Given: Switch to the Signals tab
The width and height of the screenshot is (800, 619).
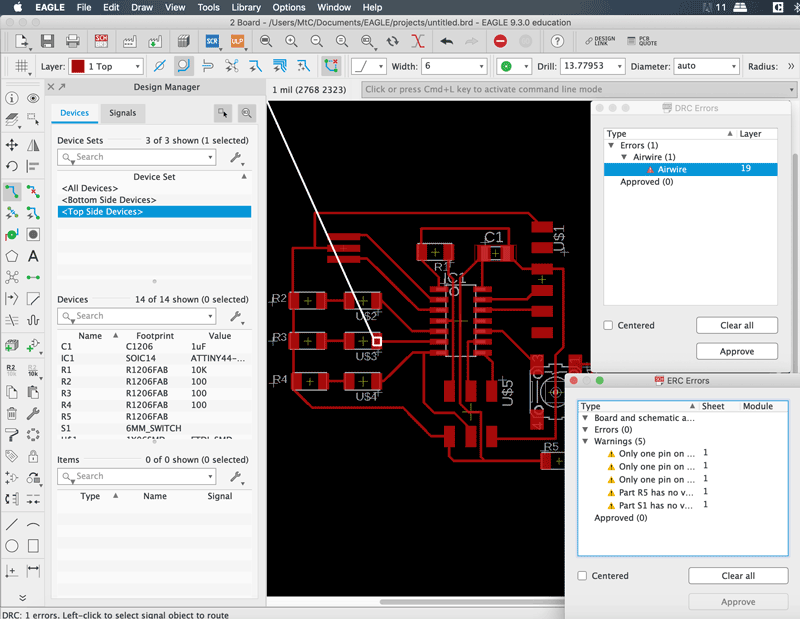Looking at the screenshot, I should pos(122,113).
